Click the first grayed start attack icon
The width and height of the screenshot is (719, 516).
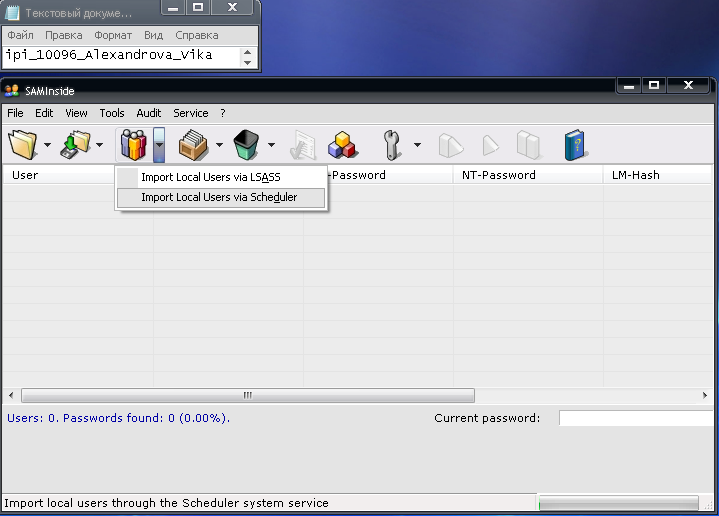[x=450, y=145]
